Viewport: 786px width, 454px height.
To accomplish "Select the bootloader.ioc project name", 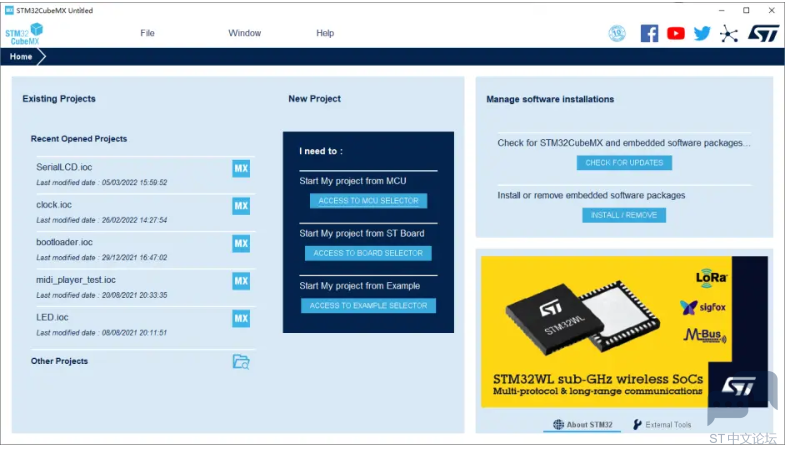I will coord(65,242).
